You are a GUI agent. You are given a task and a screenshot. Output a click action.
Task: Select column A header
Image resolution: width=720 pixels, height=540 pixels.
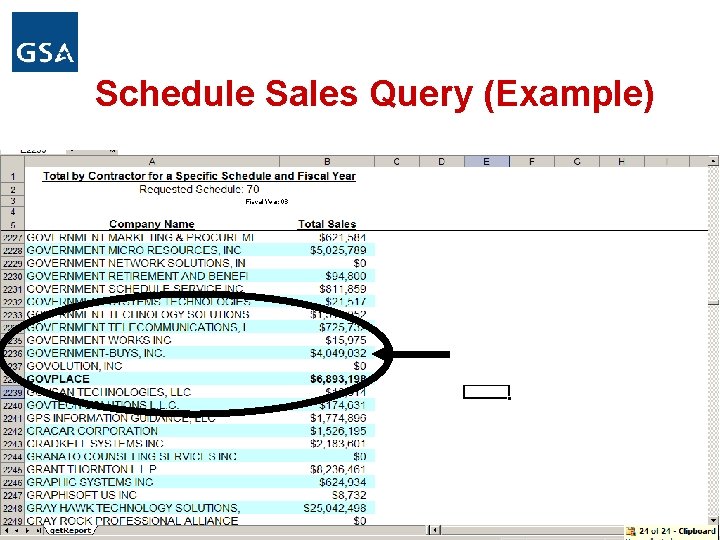click(x=152, y=161)
